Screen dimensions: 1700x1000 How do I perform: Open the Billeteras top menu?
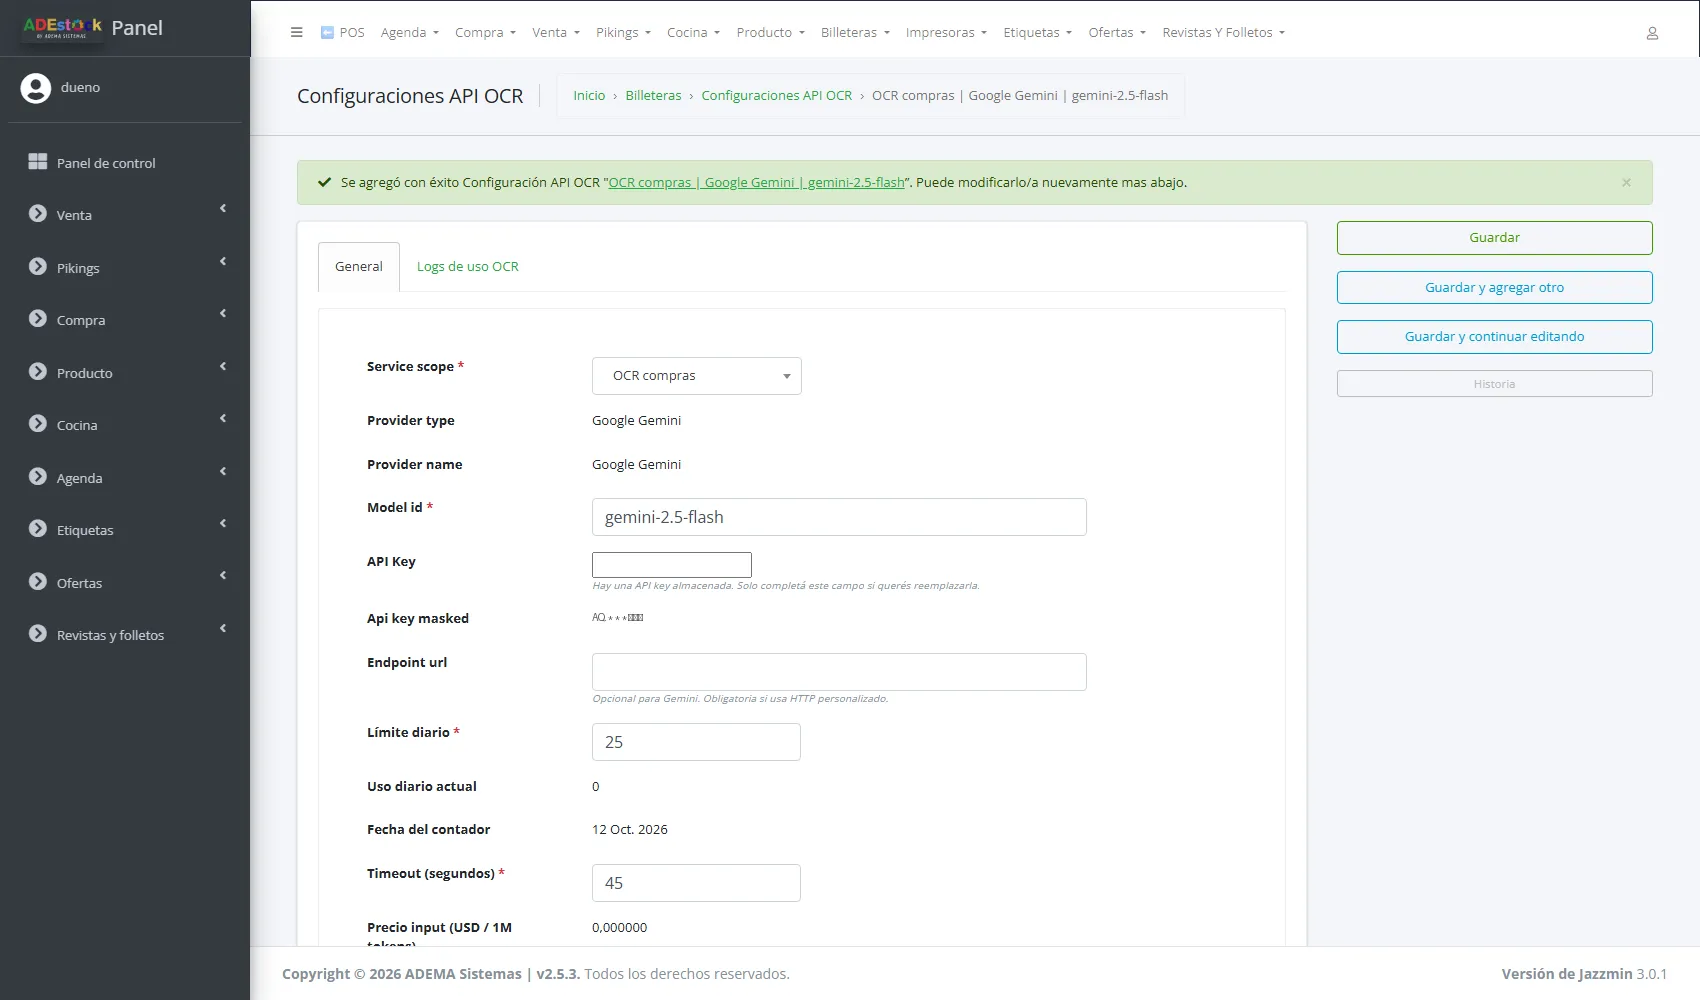855,32
